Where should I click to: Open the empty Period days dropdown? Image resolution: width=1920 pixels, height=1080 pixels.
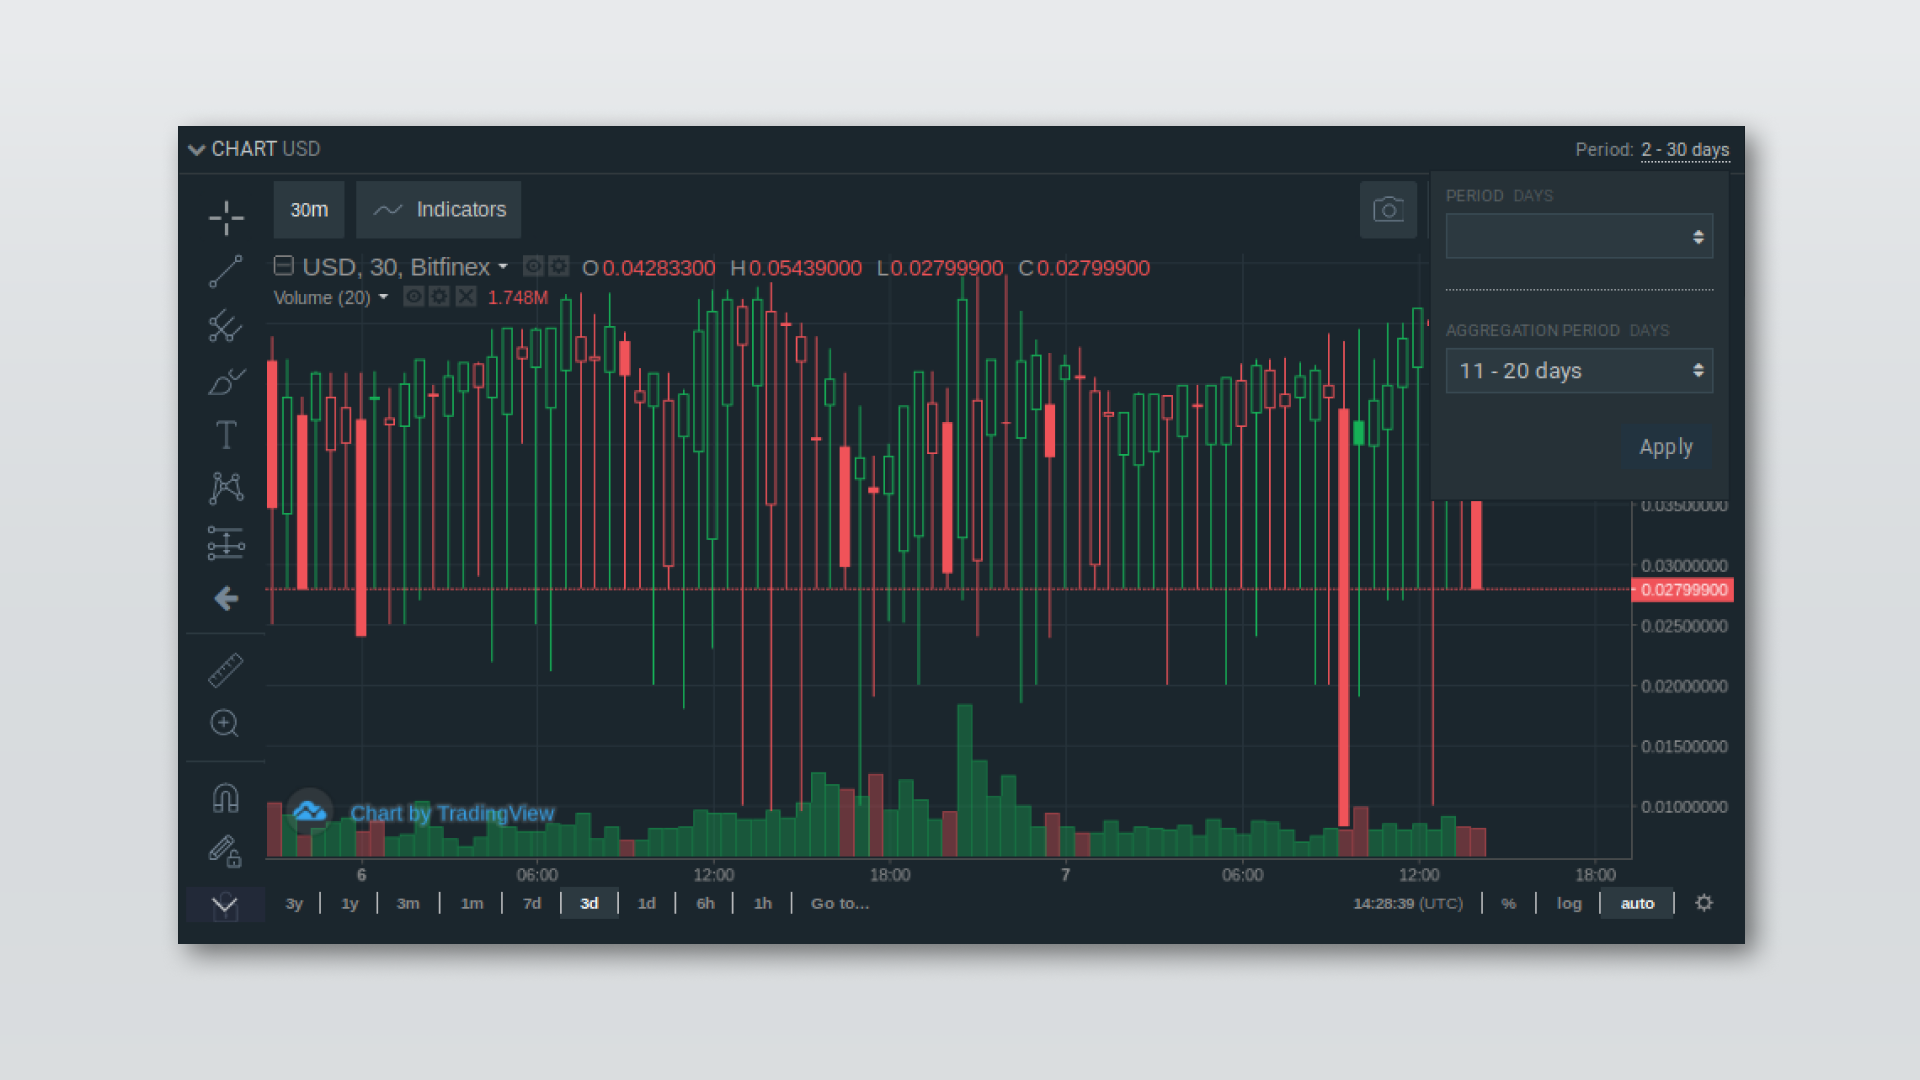(x=1579, y=237)
